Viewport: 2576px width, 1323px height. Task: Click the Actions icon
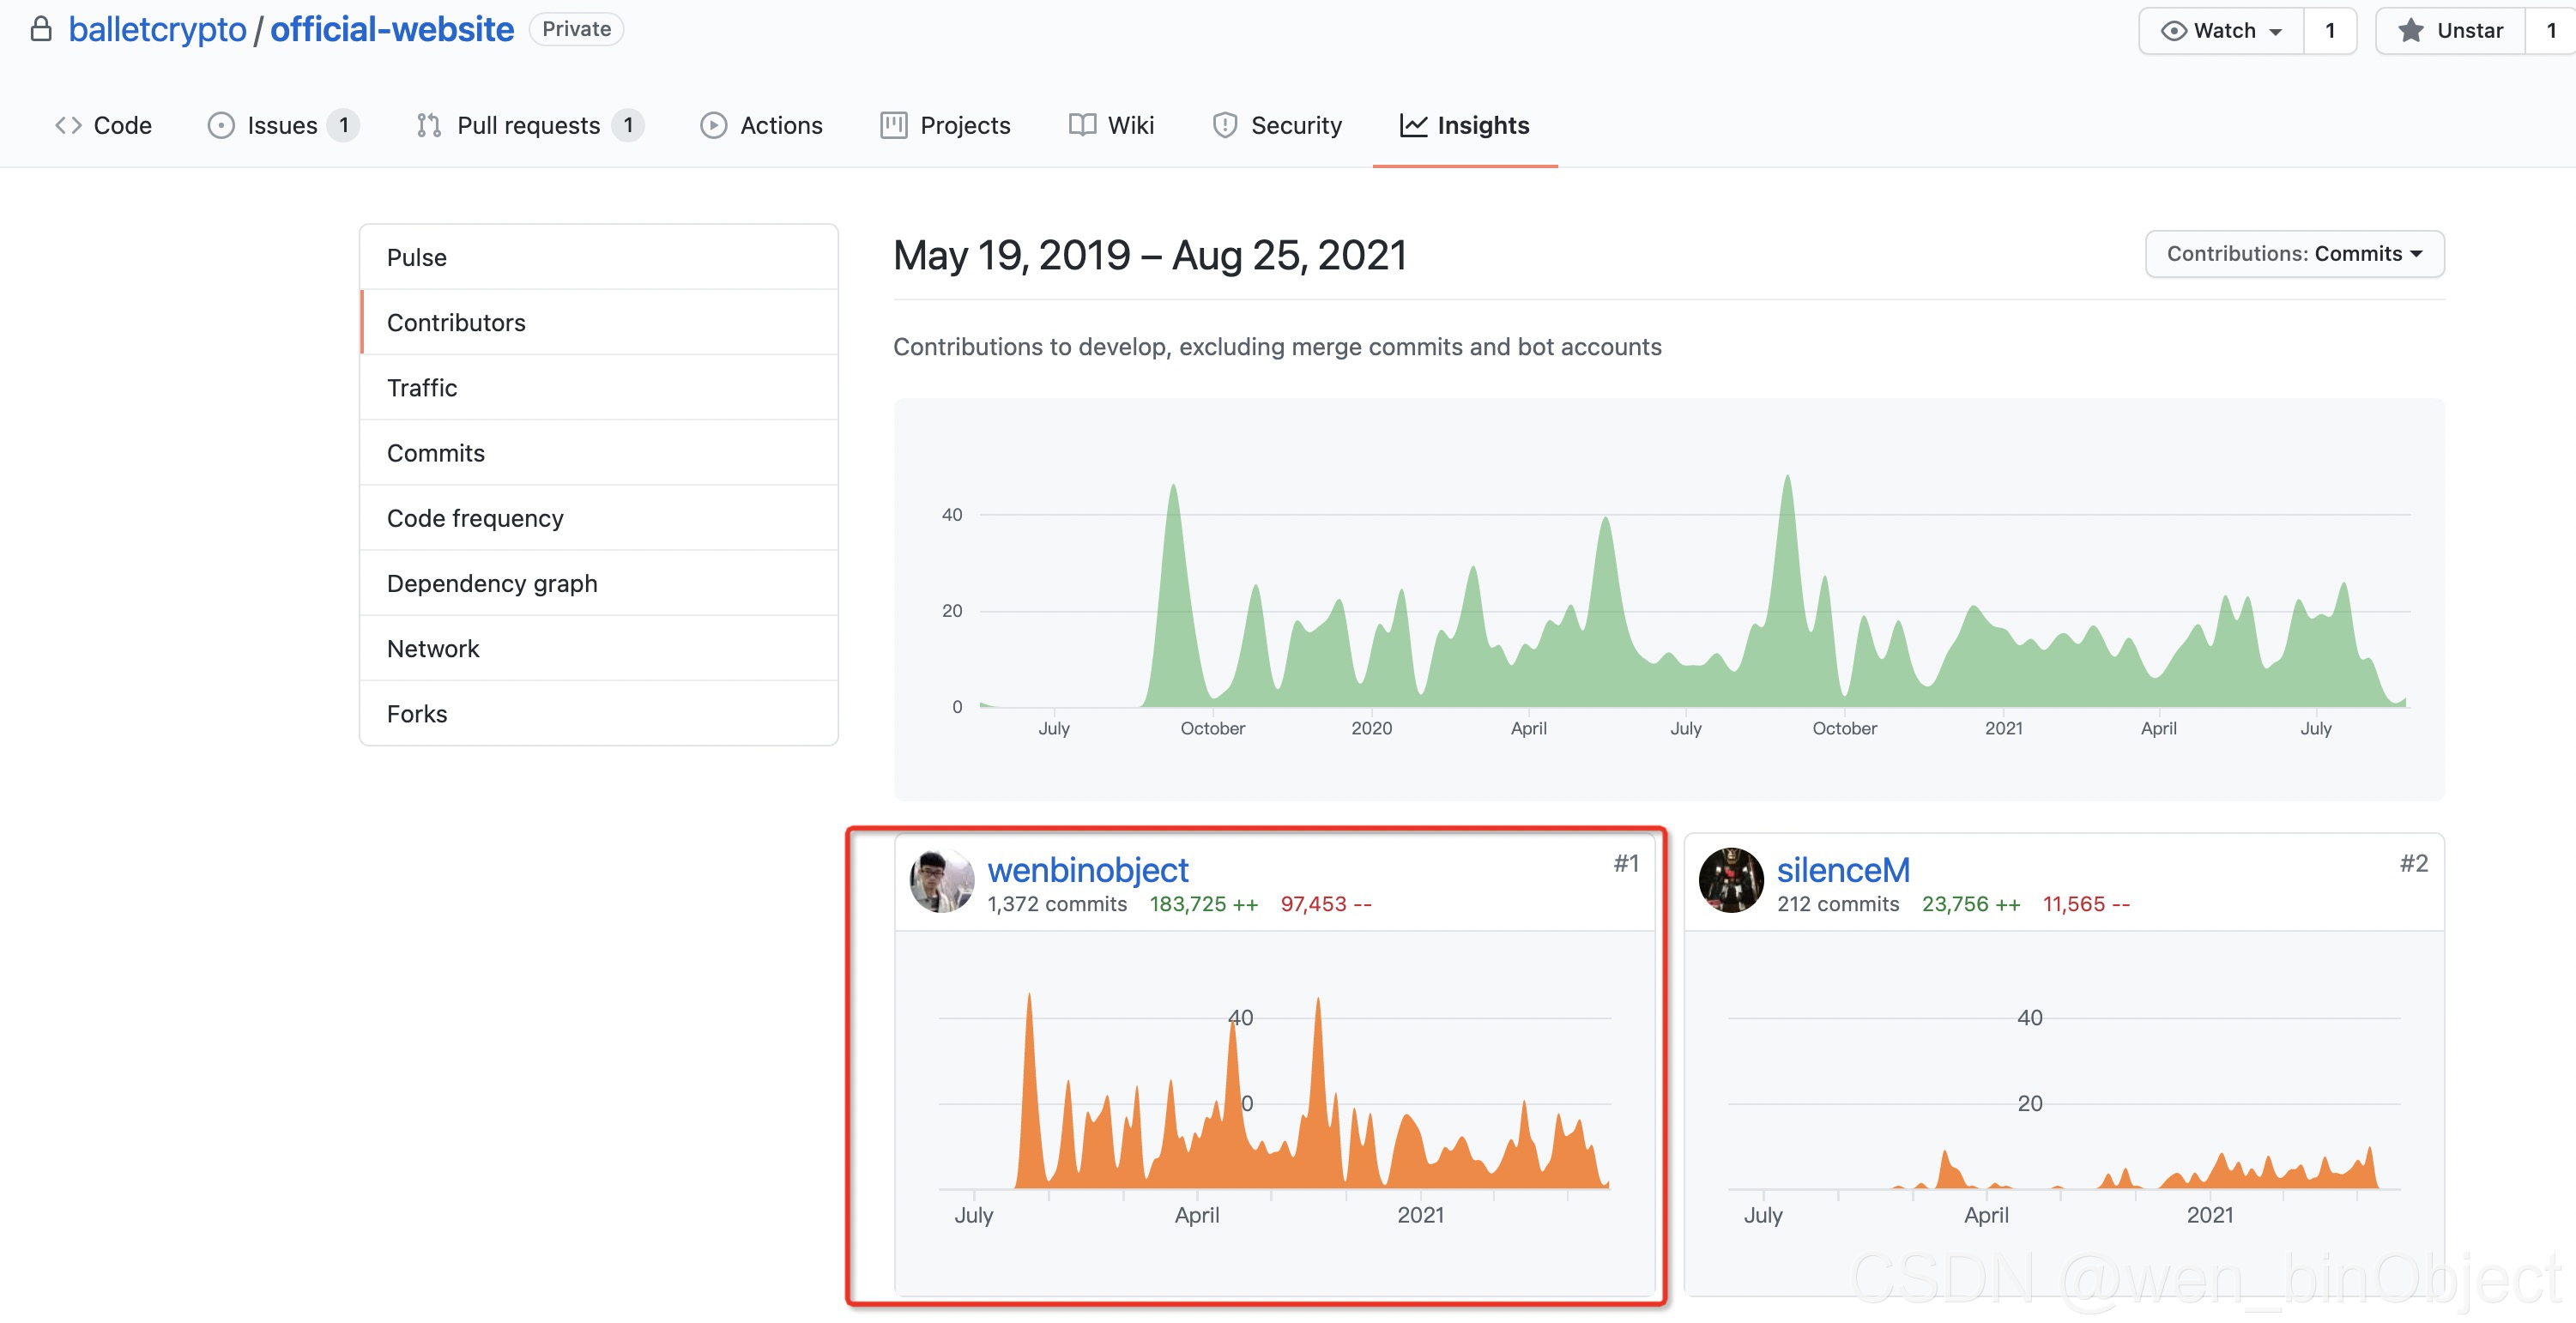[711, 124]
